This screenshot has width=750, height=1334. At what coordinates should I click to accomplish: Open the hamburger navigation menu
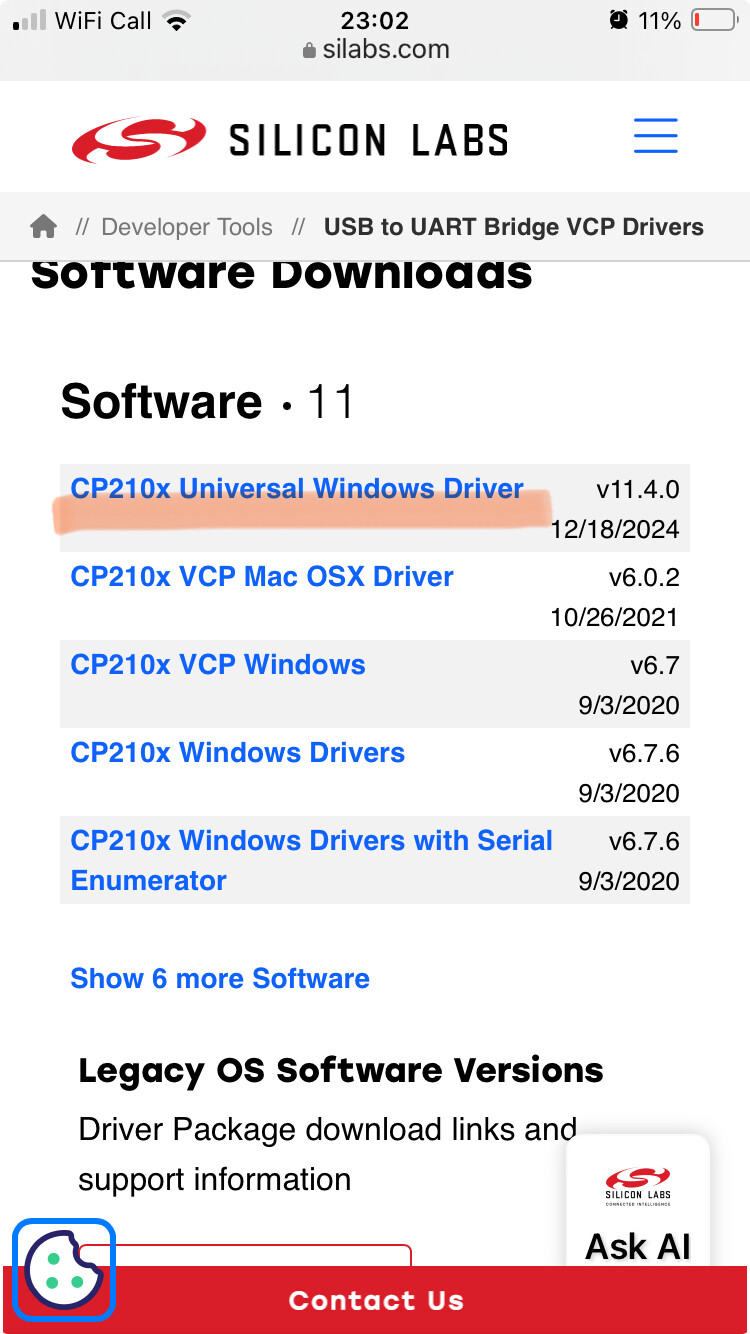coord(655,136)
